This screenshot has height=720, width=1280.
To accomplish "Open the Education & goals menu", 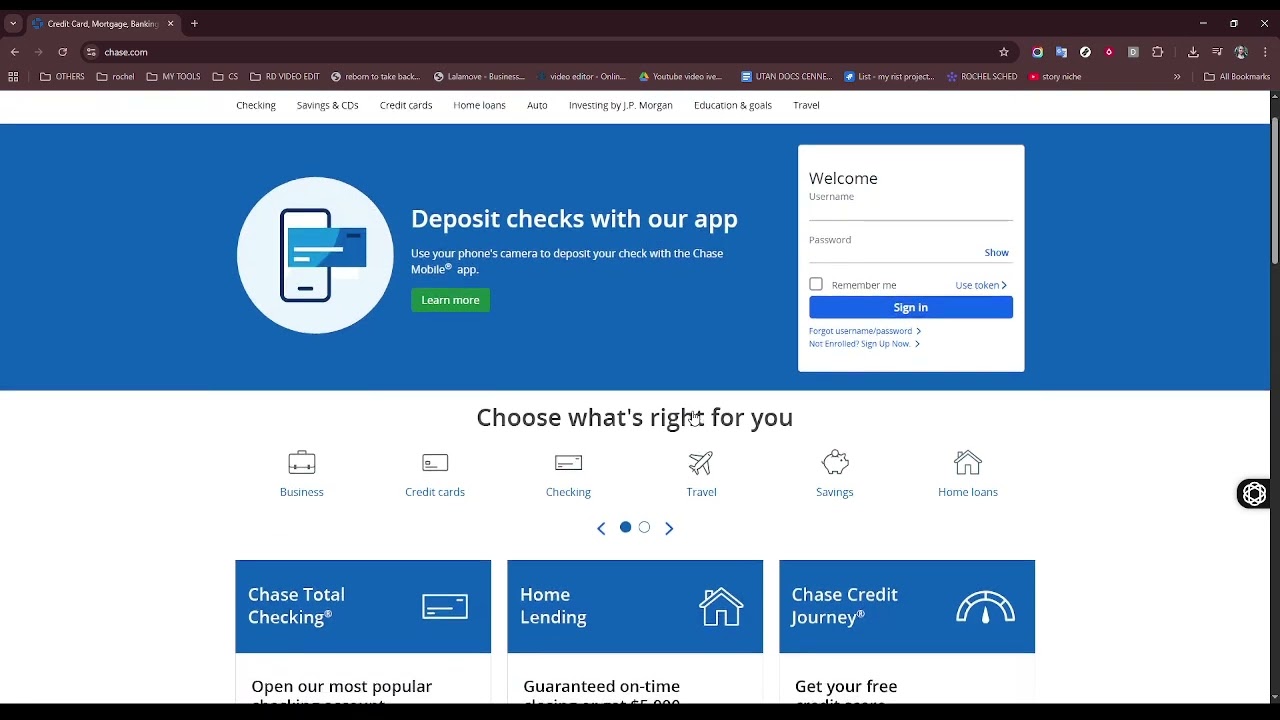I will tap(733, 105).
